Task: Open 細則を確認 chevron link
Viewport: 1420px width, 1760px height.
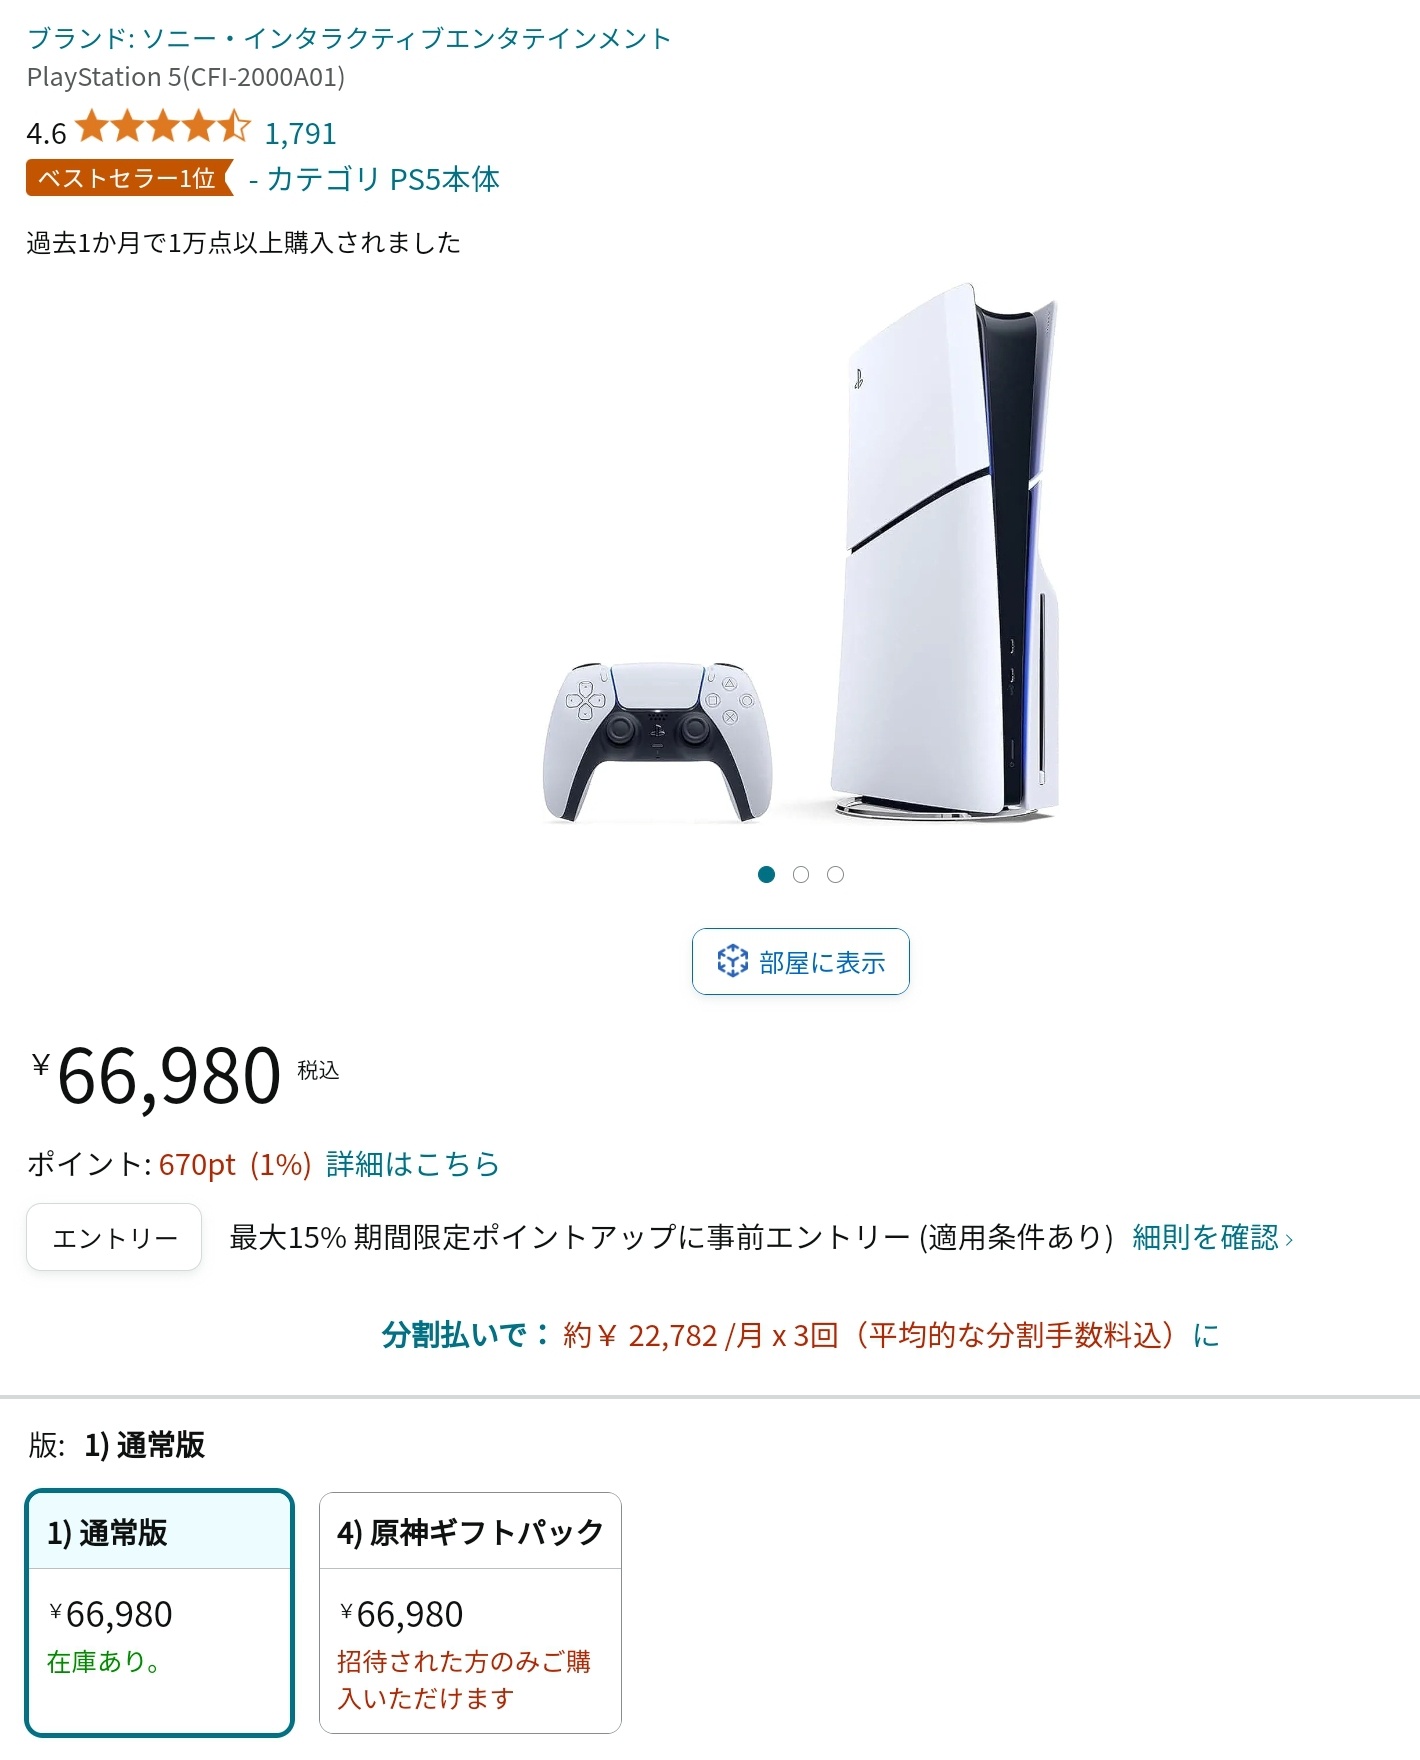Action: [1213, 1238]
